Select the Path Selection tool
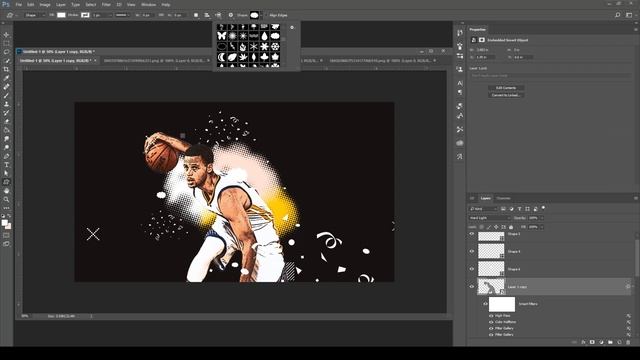This screenshot has width=640, height=360. pos(6,173)
